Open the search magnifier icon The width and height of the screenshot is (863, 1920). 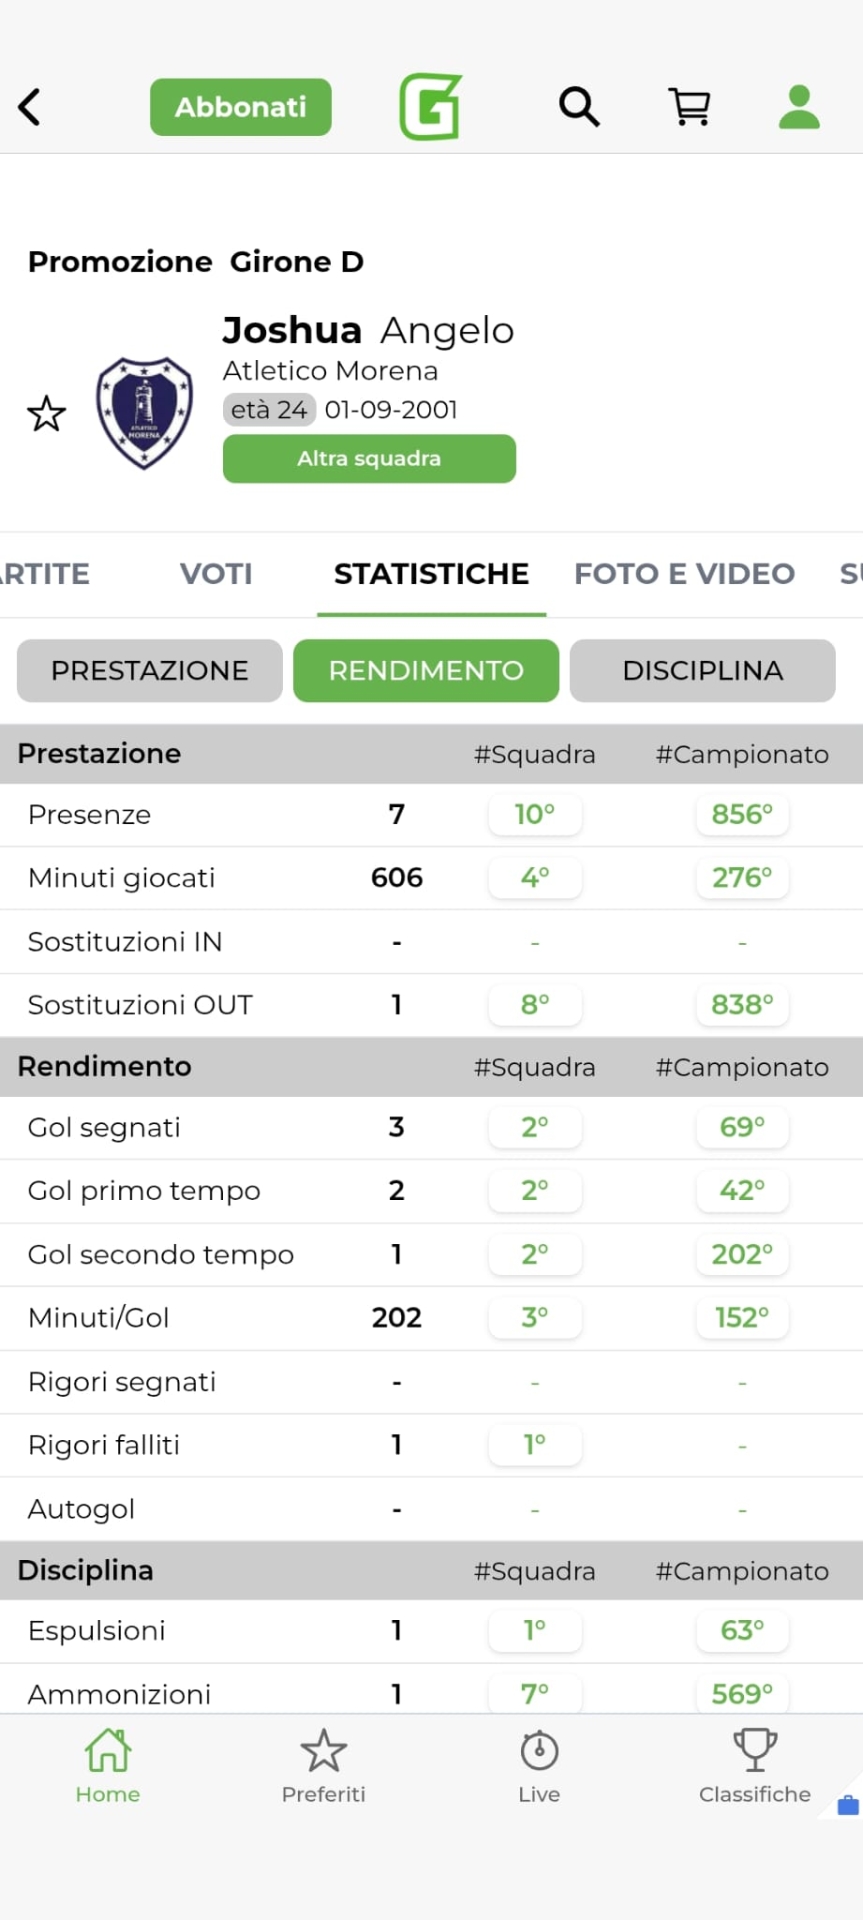point(579,106)
